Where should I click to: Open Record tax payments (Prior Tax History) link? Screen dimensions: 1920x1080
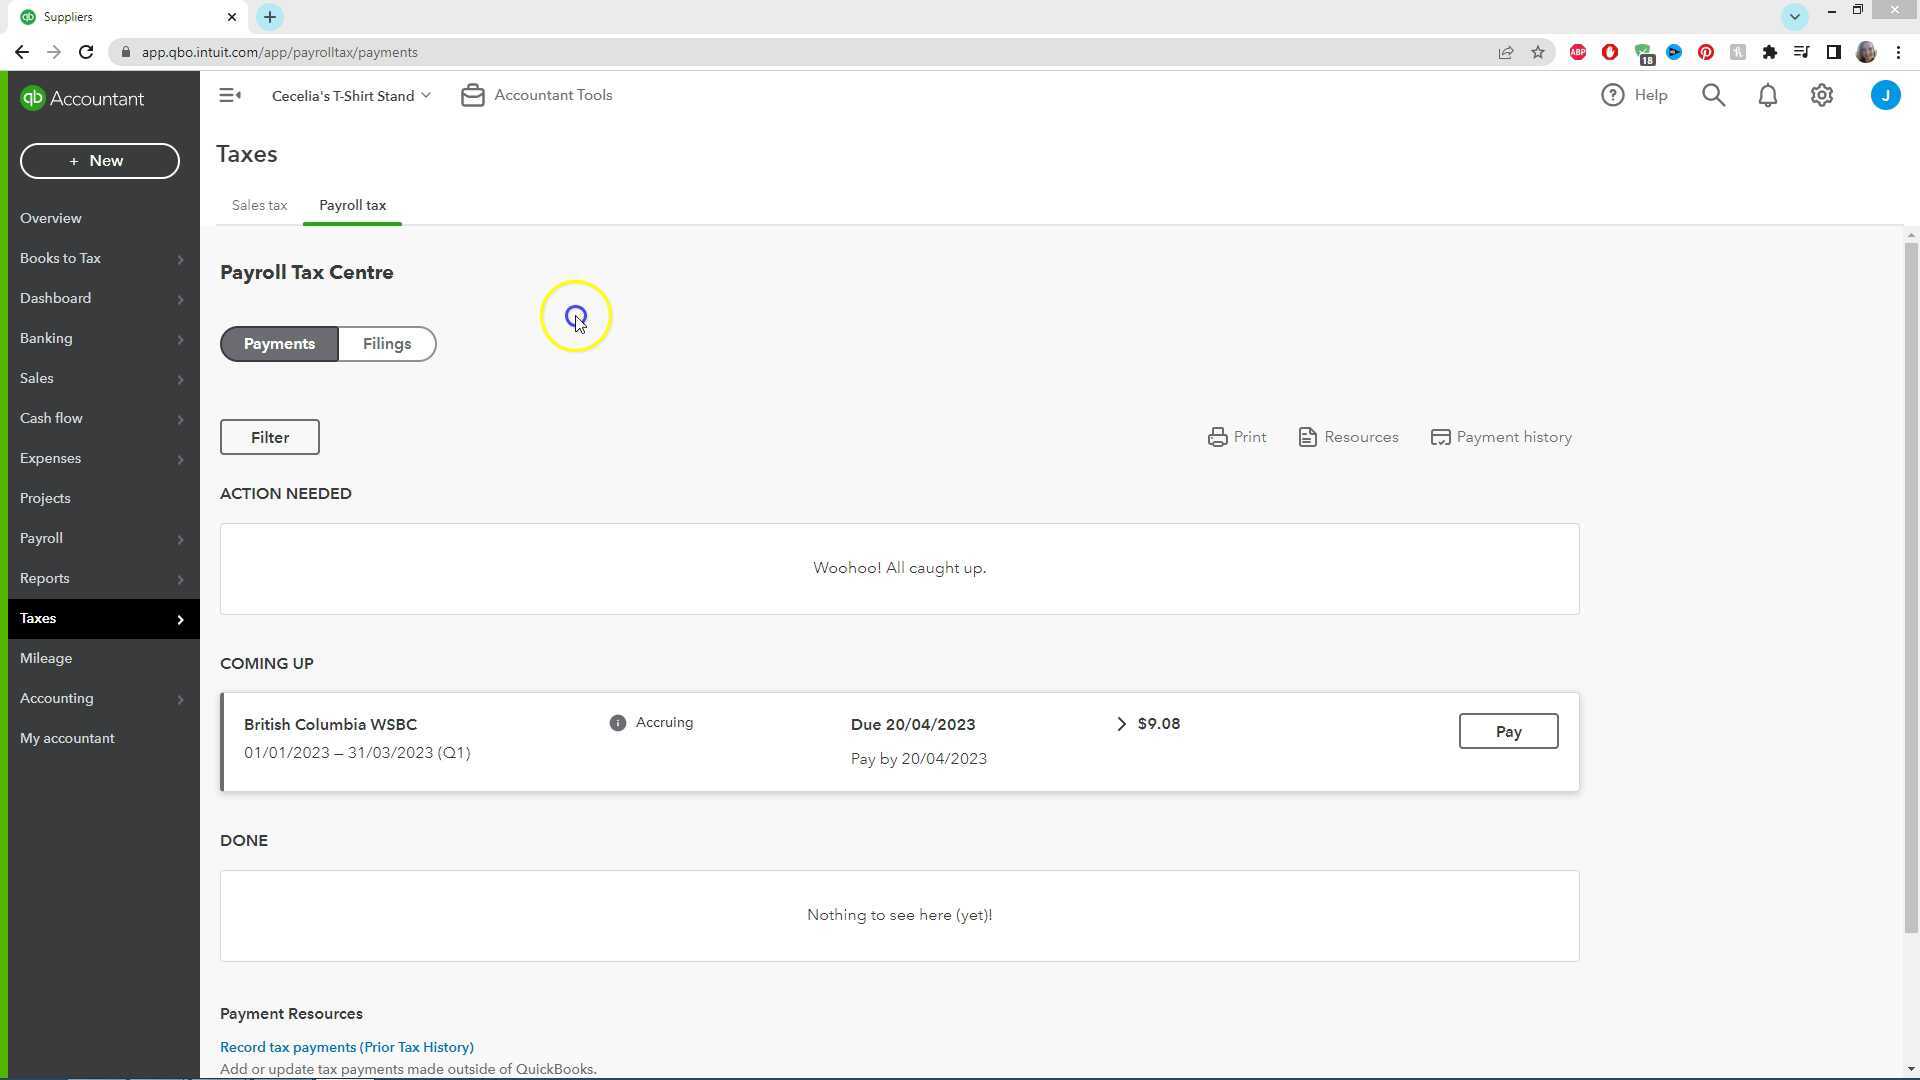(x=347, y=1047)
